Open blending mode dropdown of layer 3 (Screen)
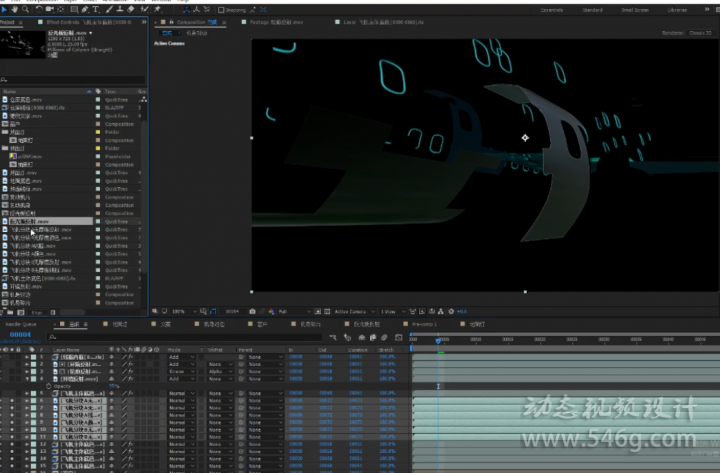720x473 pixels. point(182,372)
